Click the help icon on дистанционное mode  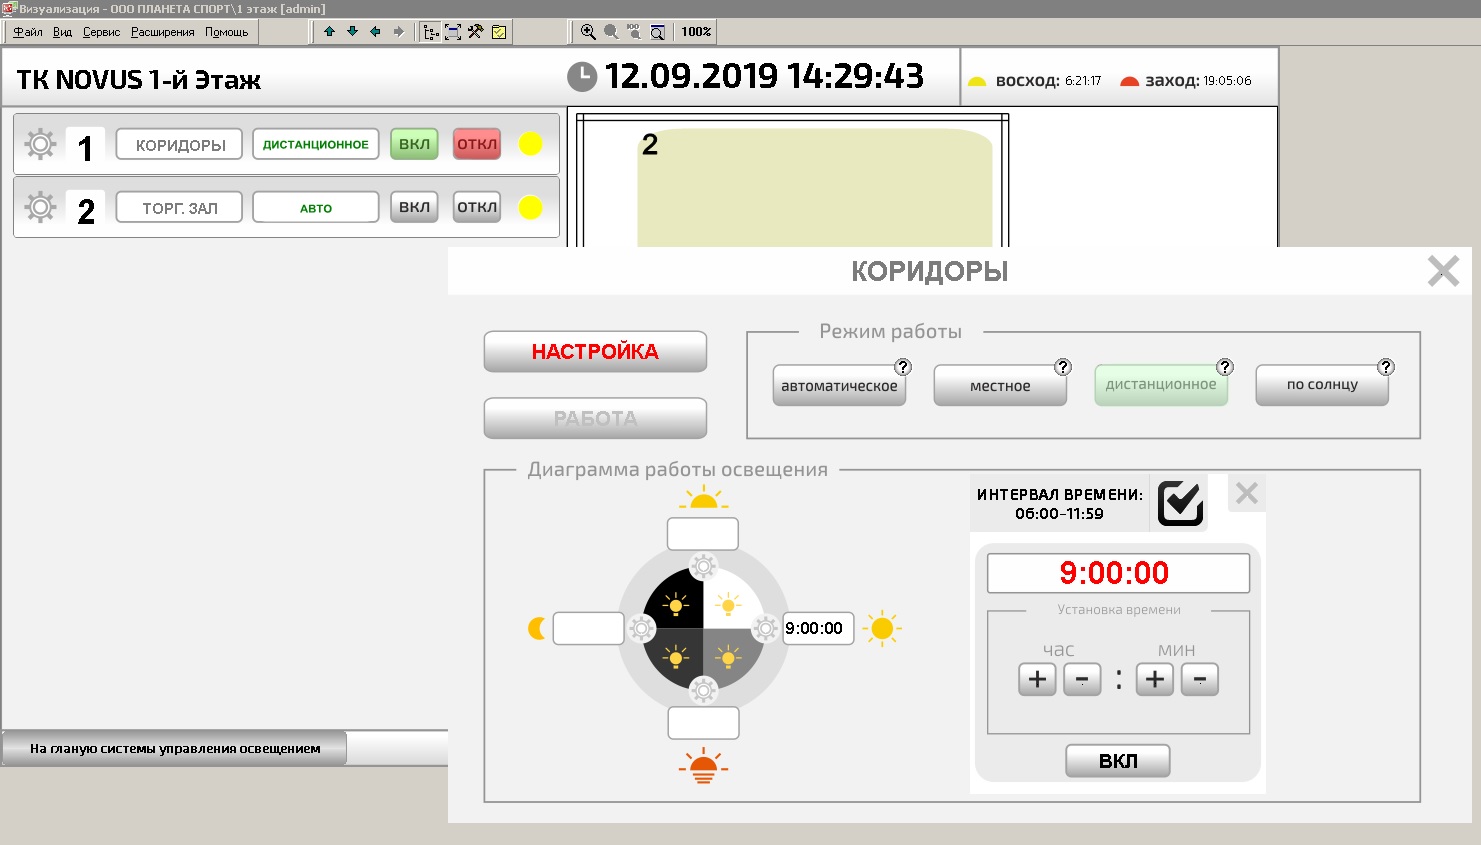1225,367
